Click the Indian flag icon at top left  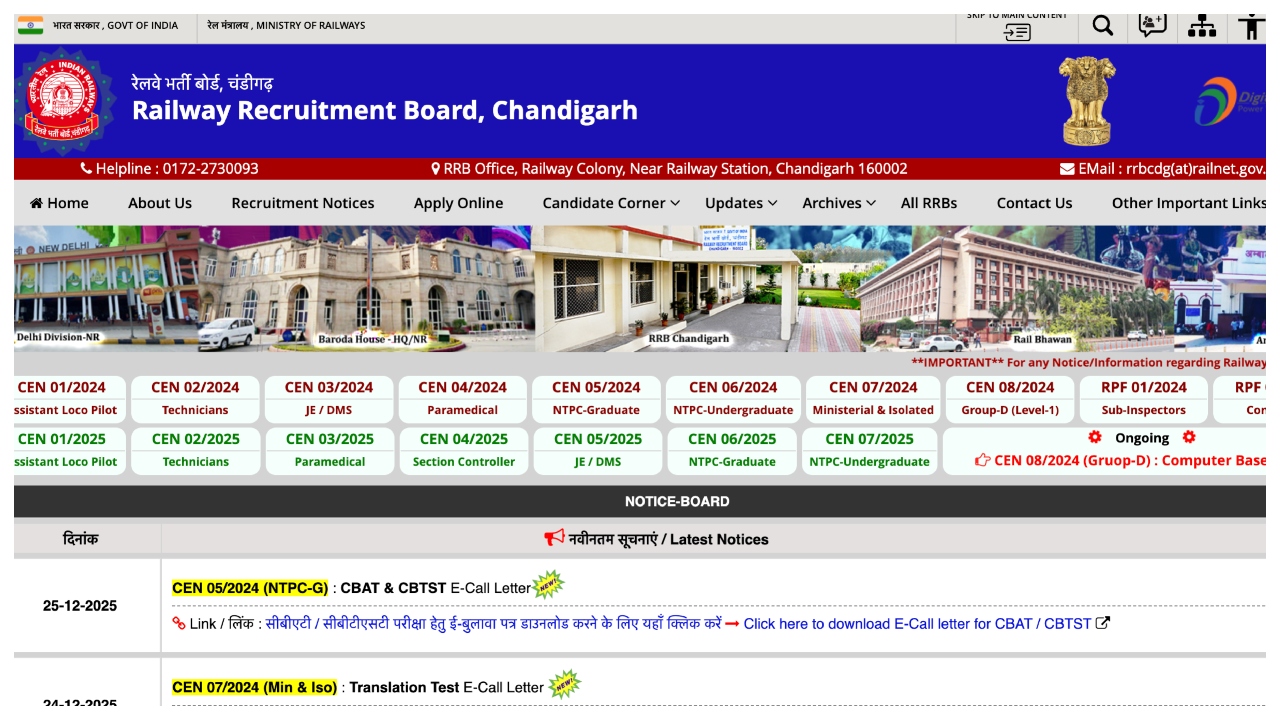(x=30, y=25)
